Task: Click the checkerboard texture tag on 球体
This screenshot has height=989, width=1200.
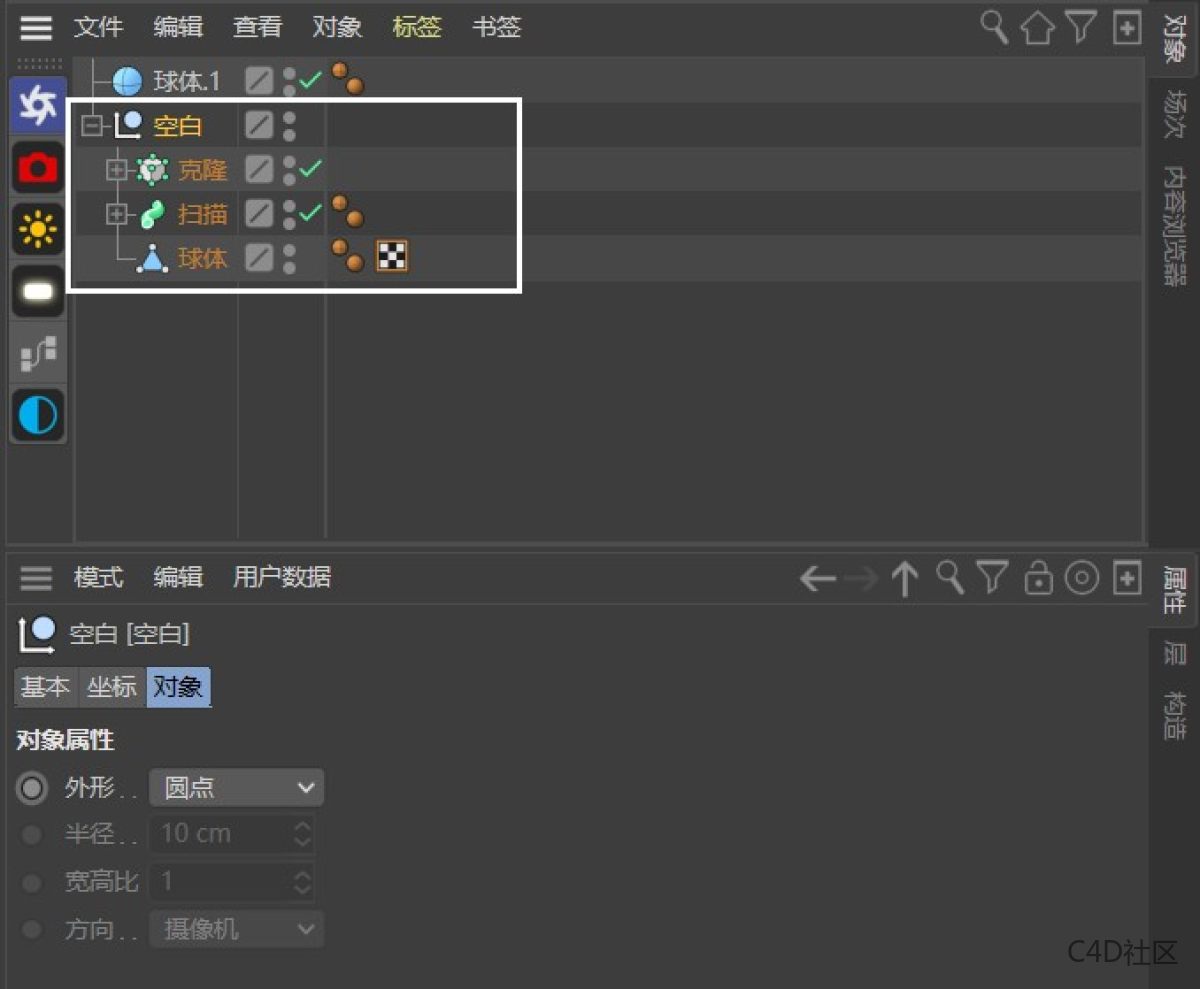Action: (x=391, y=258)
